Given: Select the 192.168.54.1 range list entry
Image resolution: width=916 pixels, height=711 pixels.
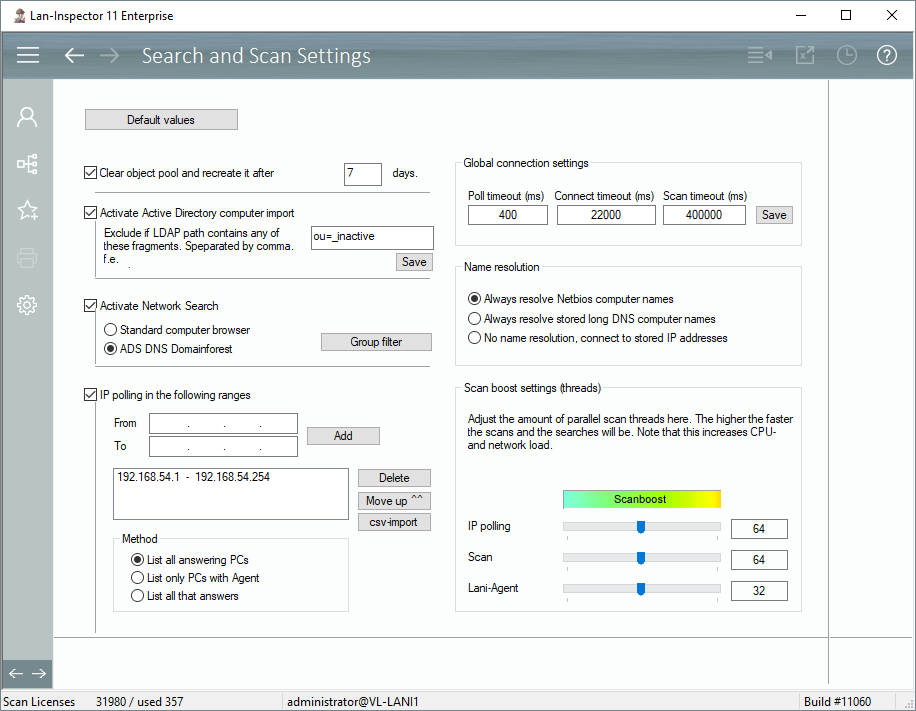Looking at the screenshot, I should [x=193, y=478].
